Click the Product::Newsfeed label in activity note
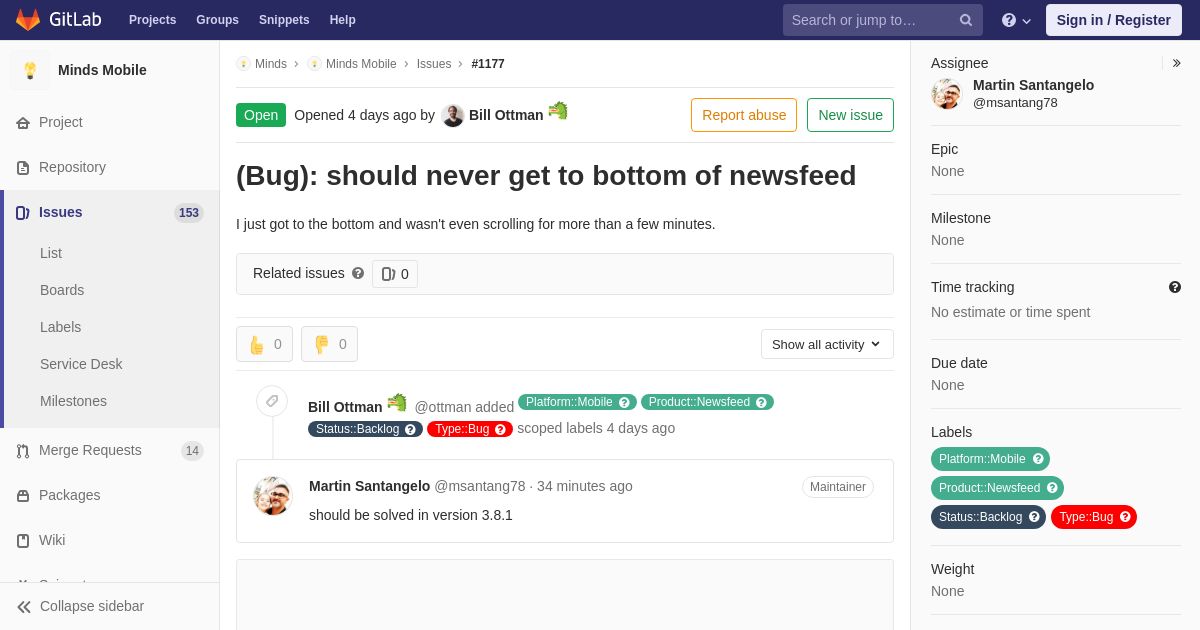 pyautogui.click(x=707, y=402)
